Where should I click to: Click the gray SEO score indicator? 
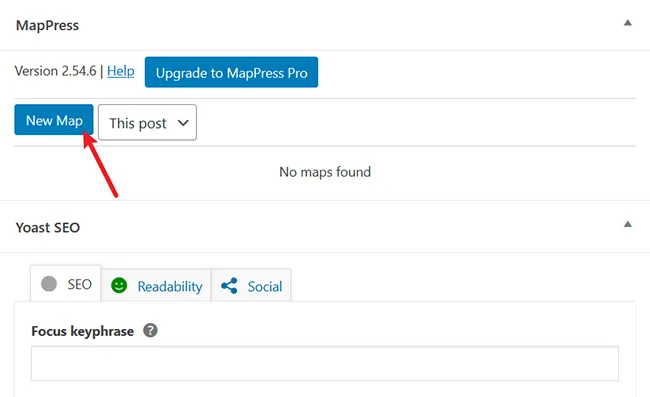pyautogui.click(x=49, y=284)
